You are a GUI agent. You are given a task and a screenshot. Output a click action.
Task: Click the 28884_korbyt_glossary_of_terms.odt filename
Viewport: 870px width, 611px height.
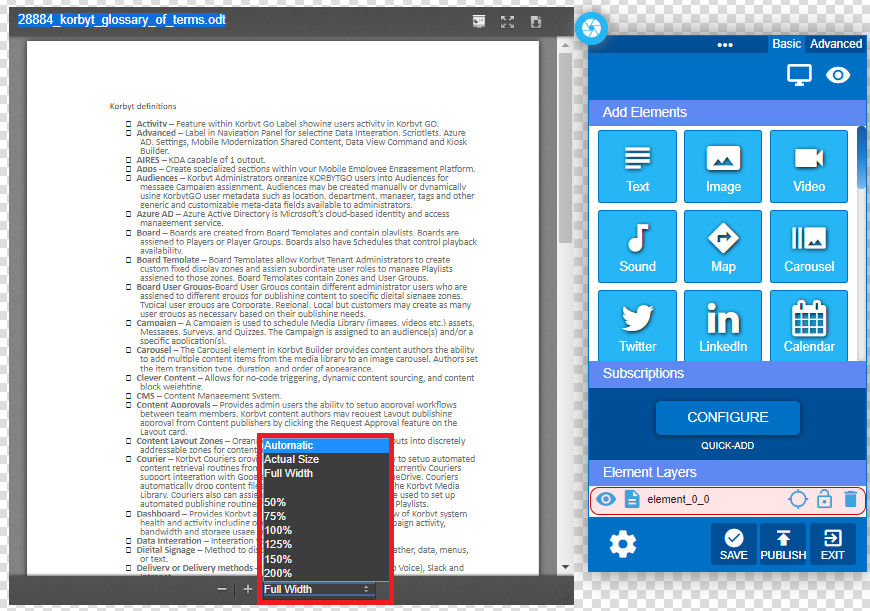pos(122,20)
